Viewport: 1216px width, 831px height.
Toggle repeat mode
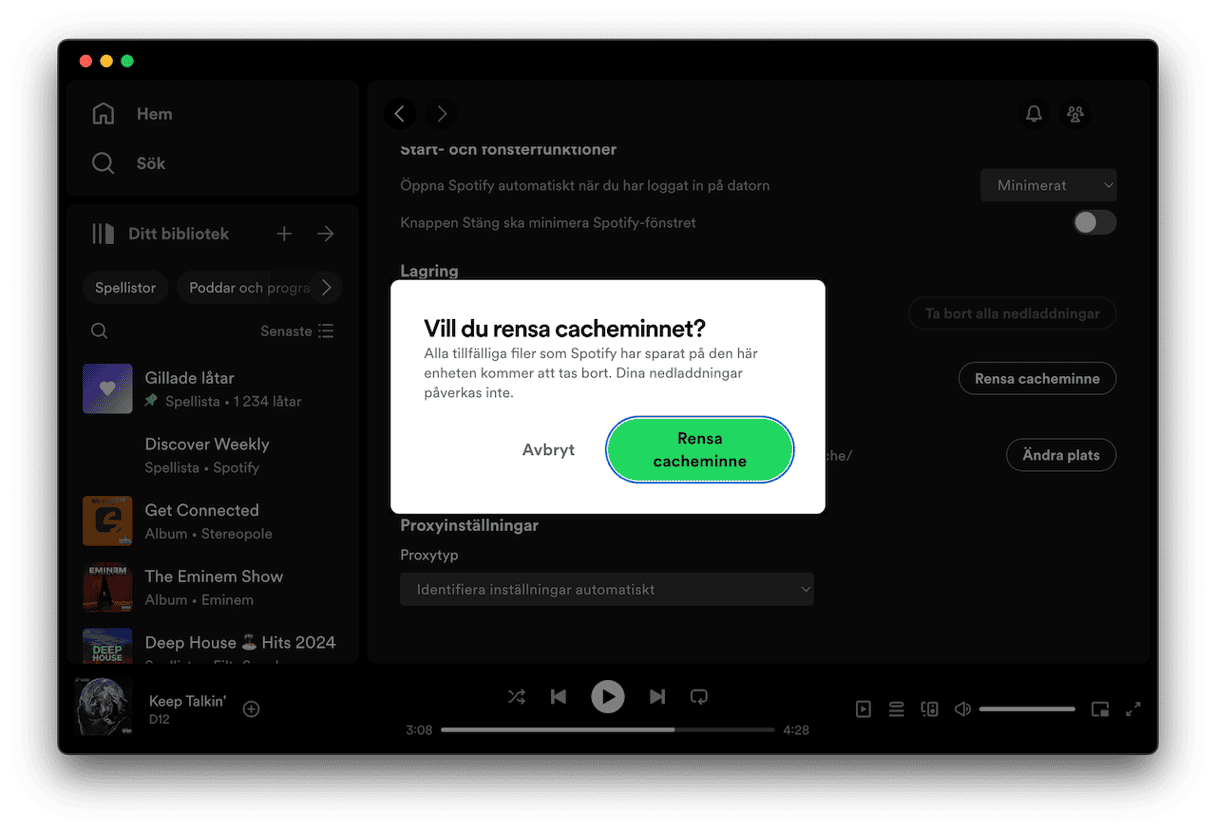699,697
